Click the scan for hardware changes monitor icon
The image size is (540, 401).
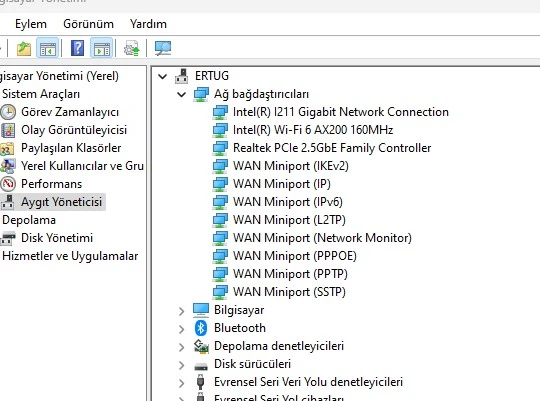163,48
